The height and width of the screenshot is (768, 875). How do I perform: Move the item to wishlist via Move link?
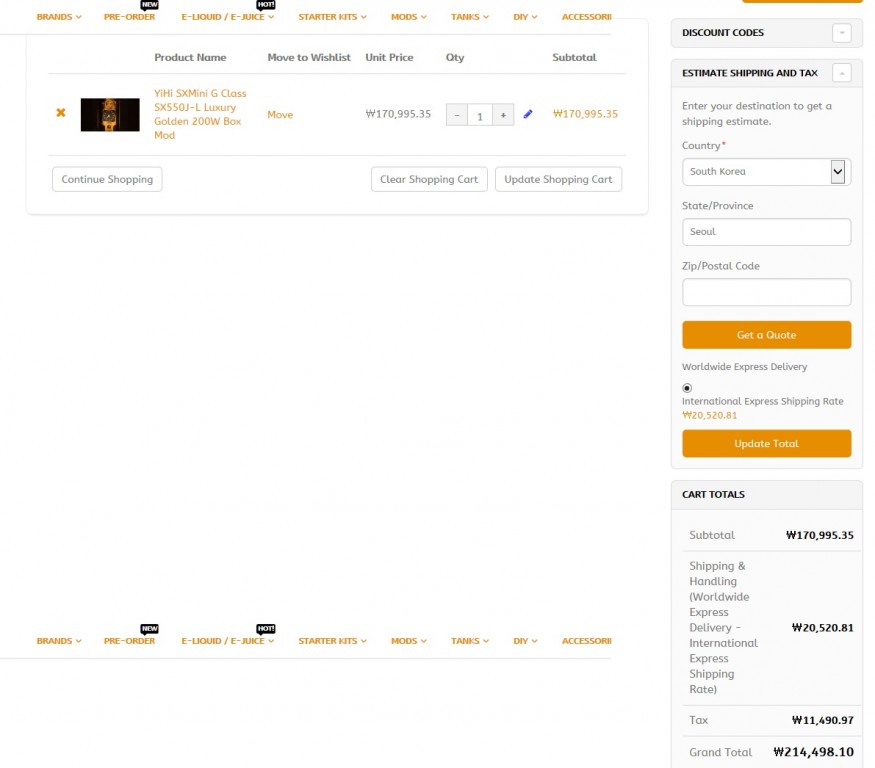[280, 115]
